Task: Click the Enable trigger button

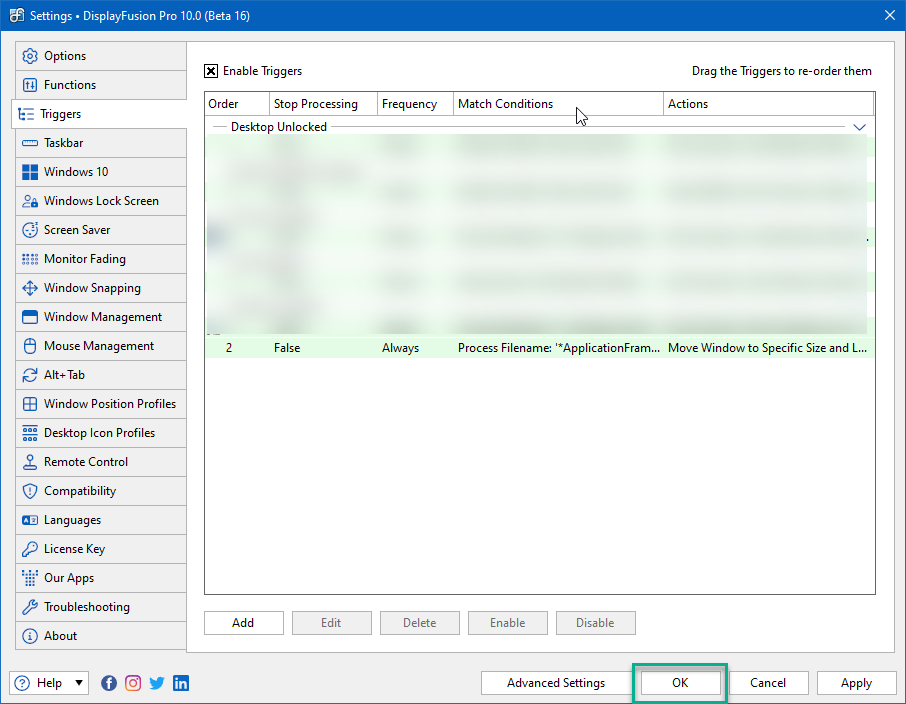Action: tap(507, 623)
